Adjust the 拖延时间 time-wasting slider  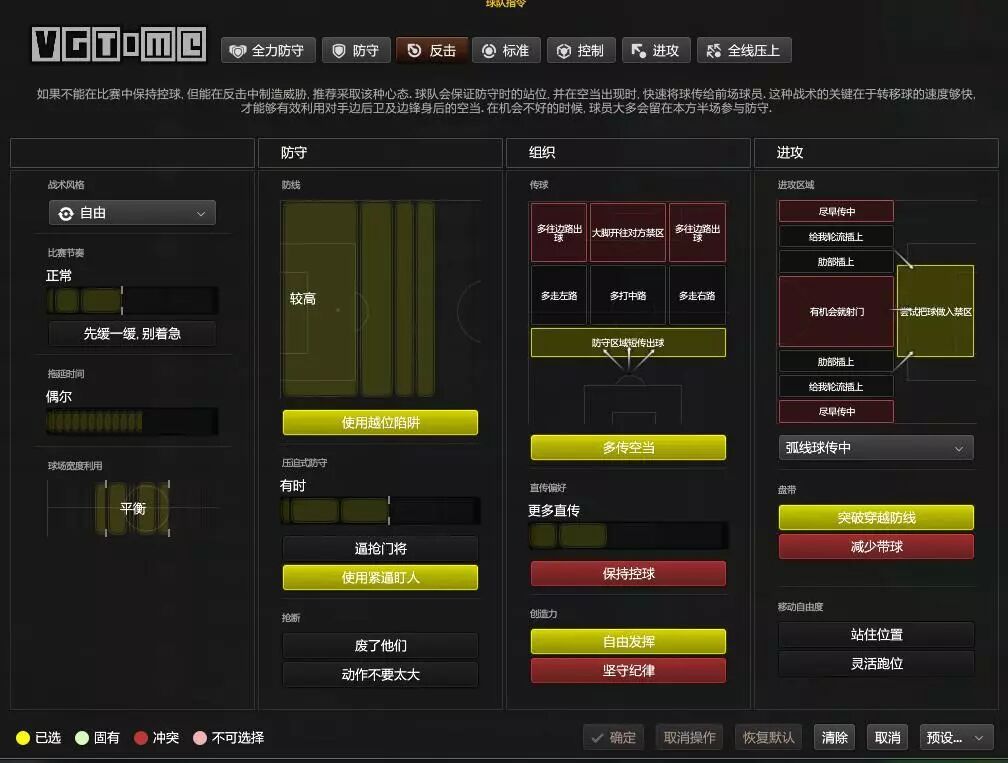pyautogui.click(x=132, y=422)
